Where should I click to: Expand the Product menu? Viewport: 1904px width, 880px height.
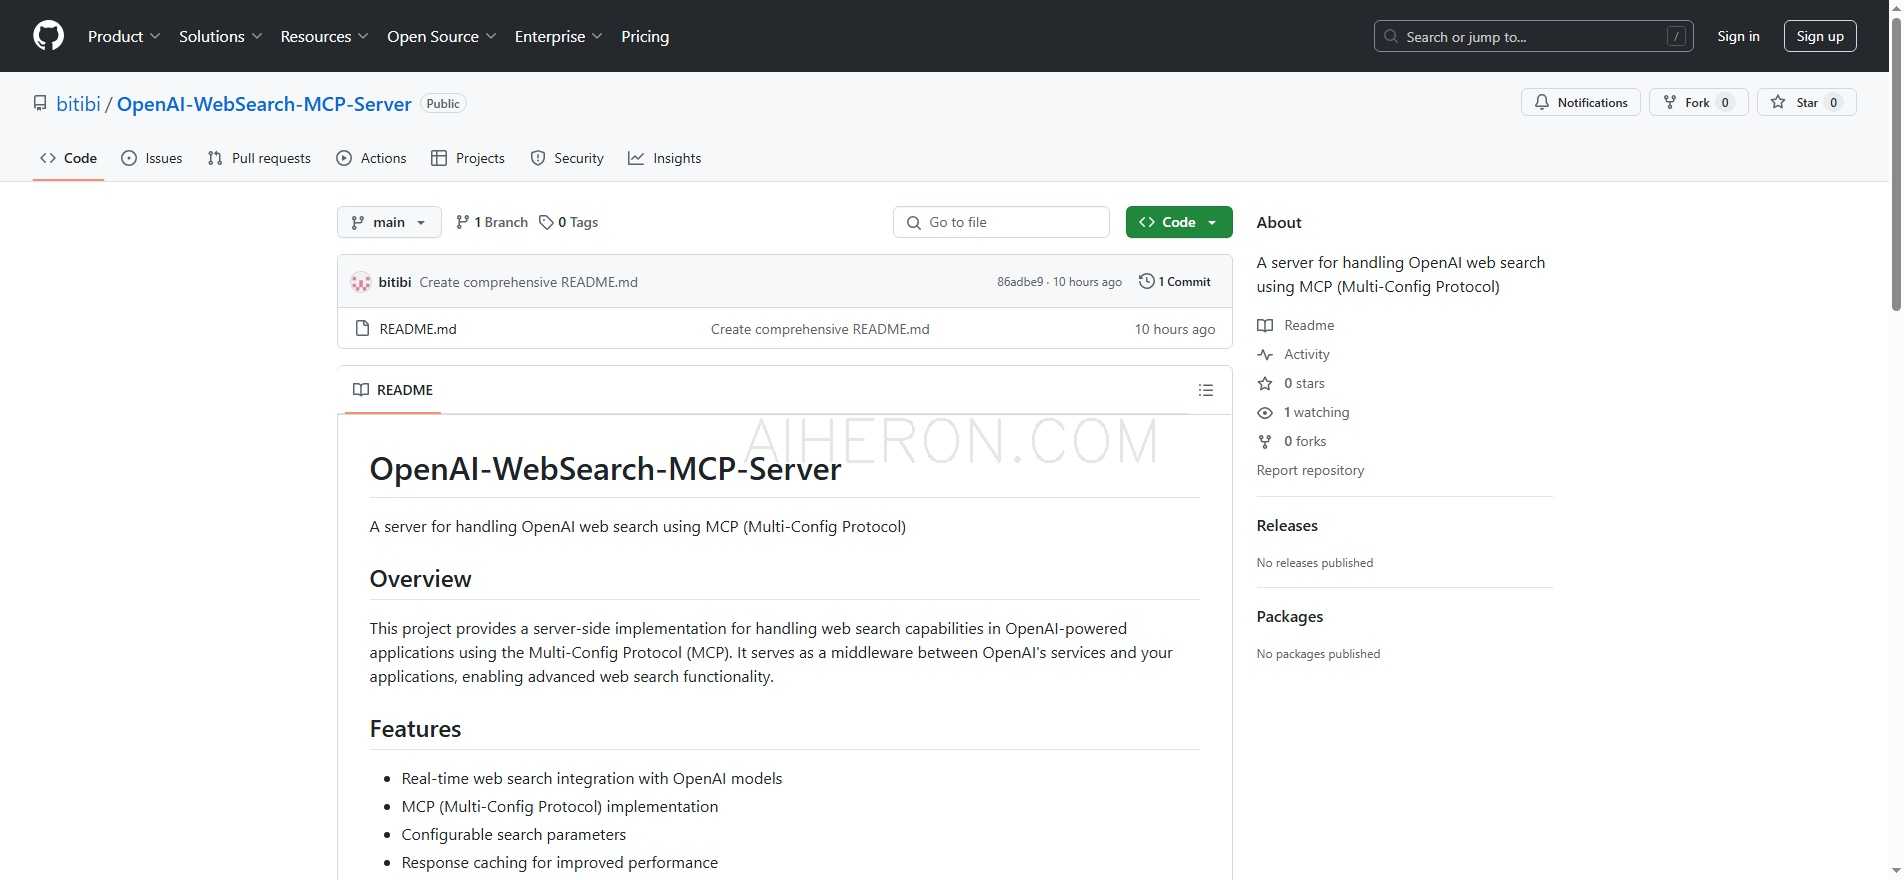(x=124, y=36)
